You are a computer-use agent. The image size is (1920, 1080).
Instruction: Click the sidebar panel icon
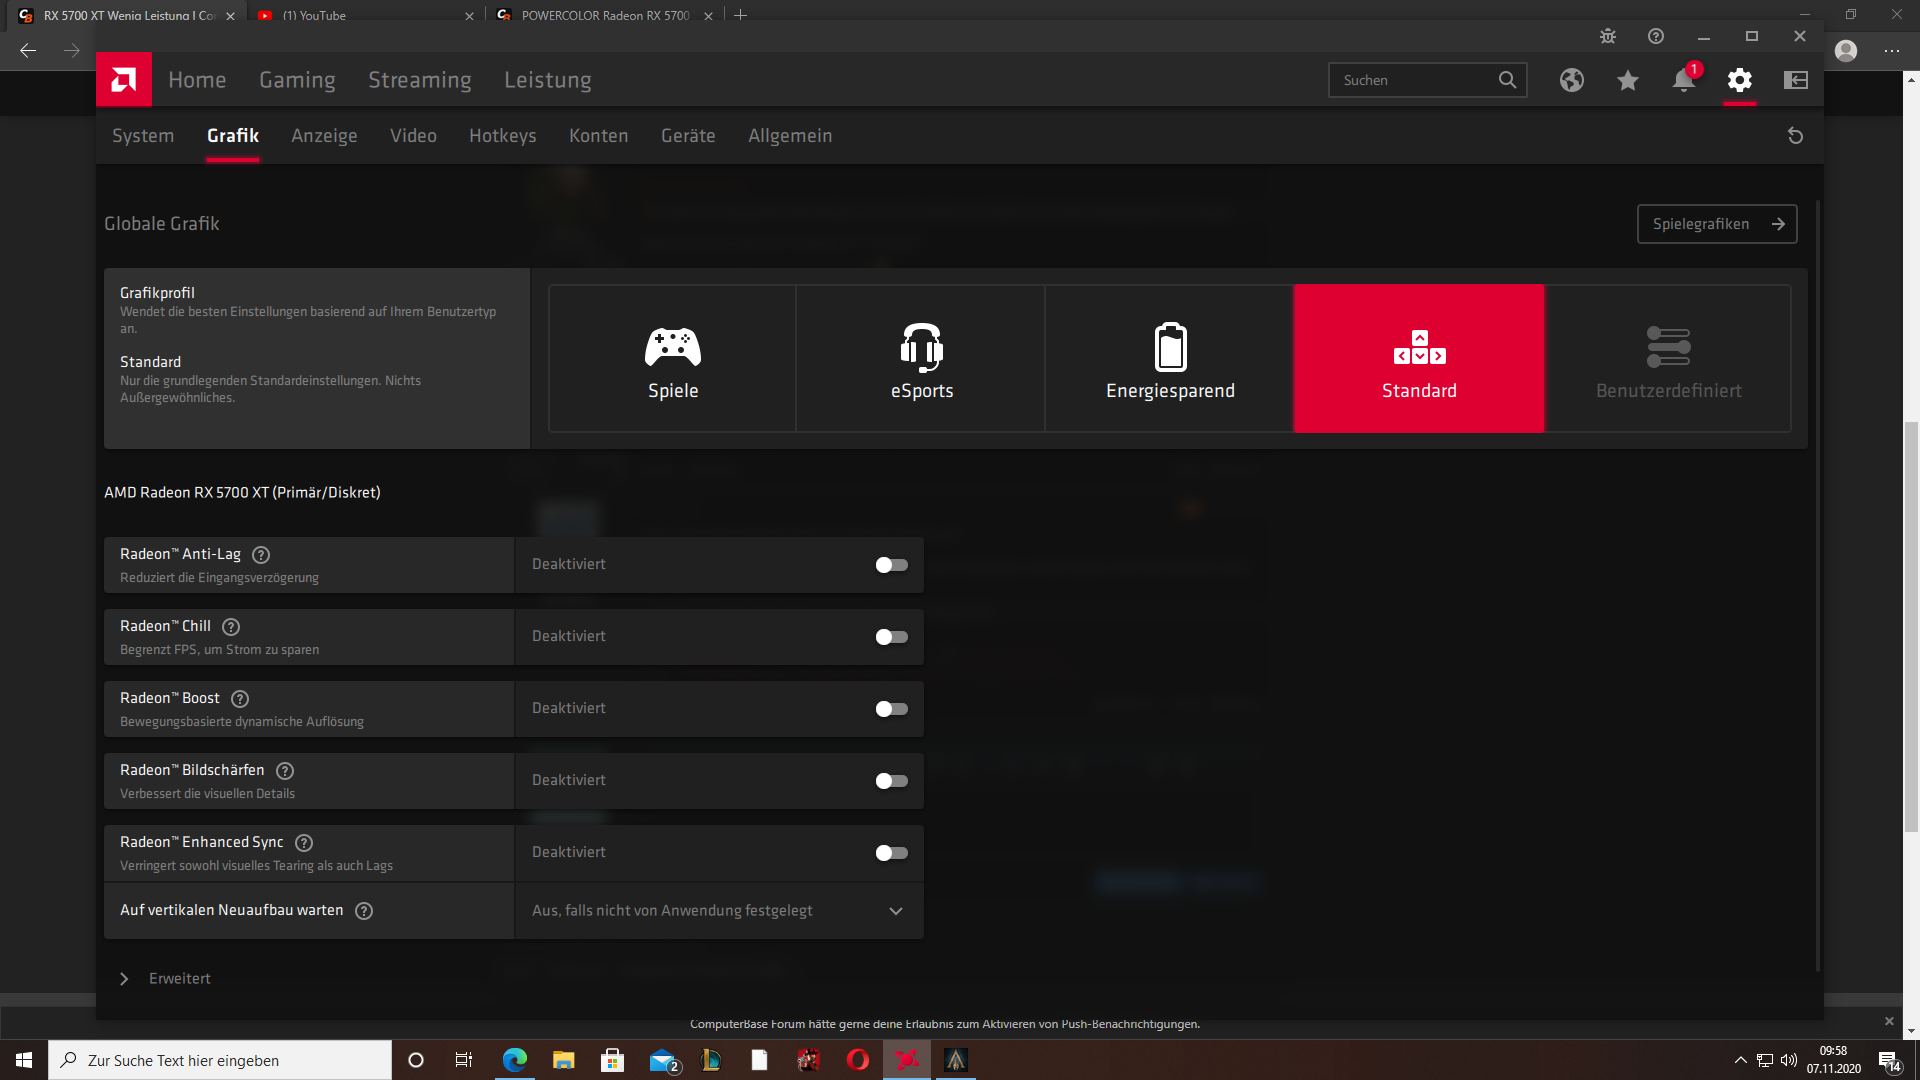click(x=1796, y=80)
